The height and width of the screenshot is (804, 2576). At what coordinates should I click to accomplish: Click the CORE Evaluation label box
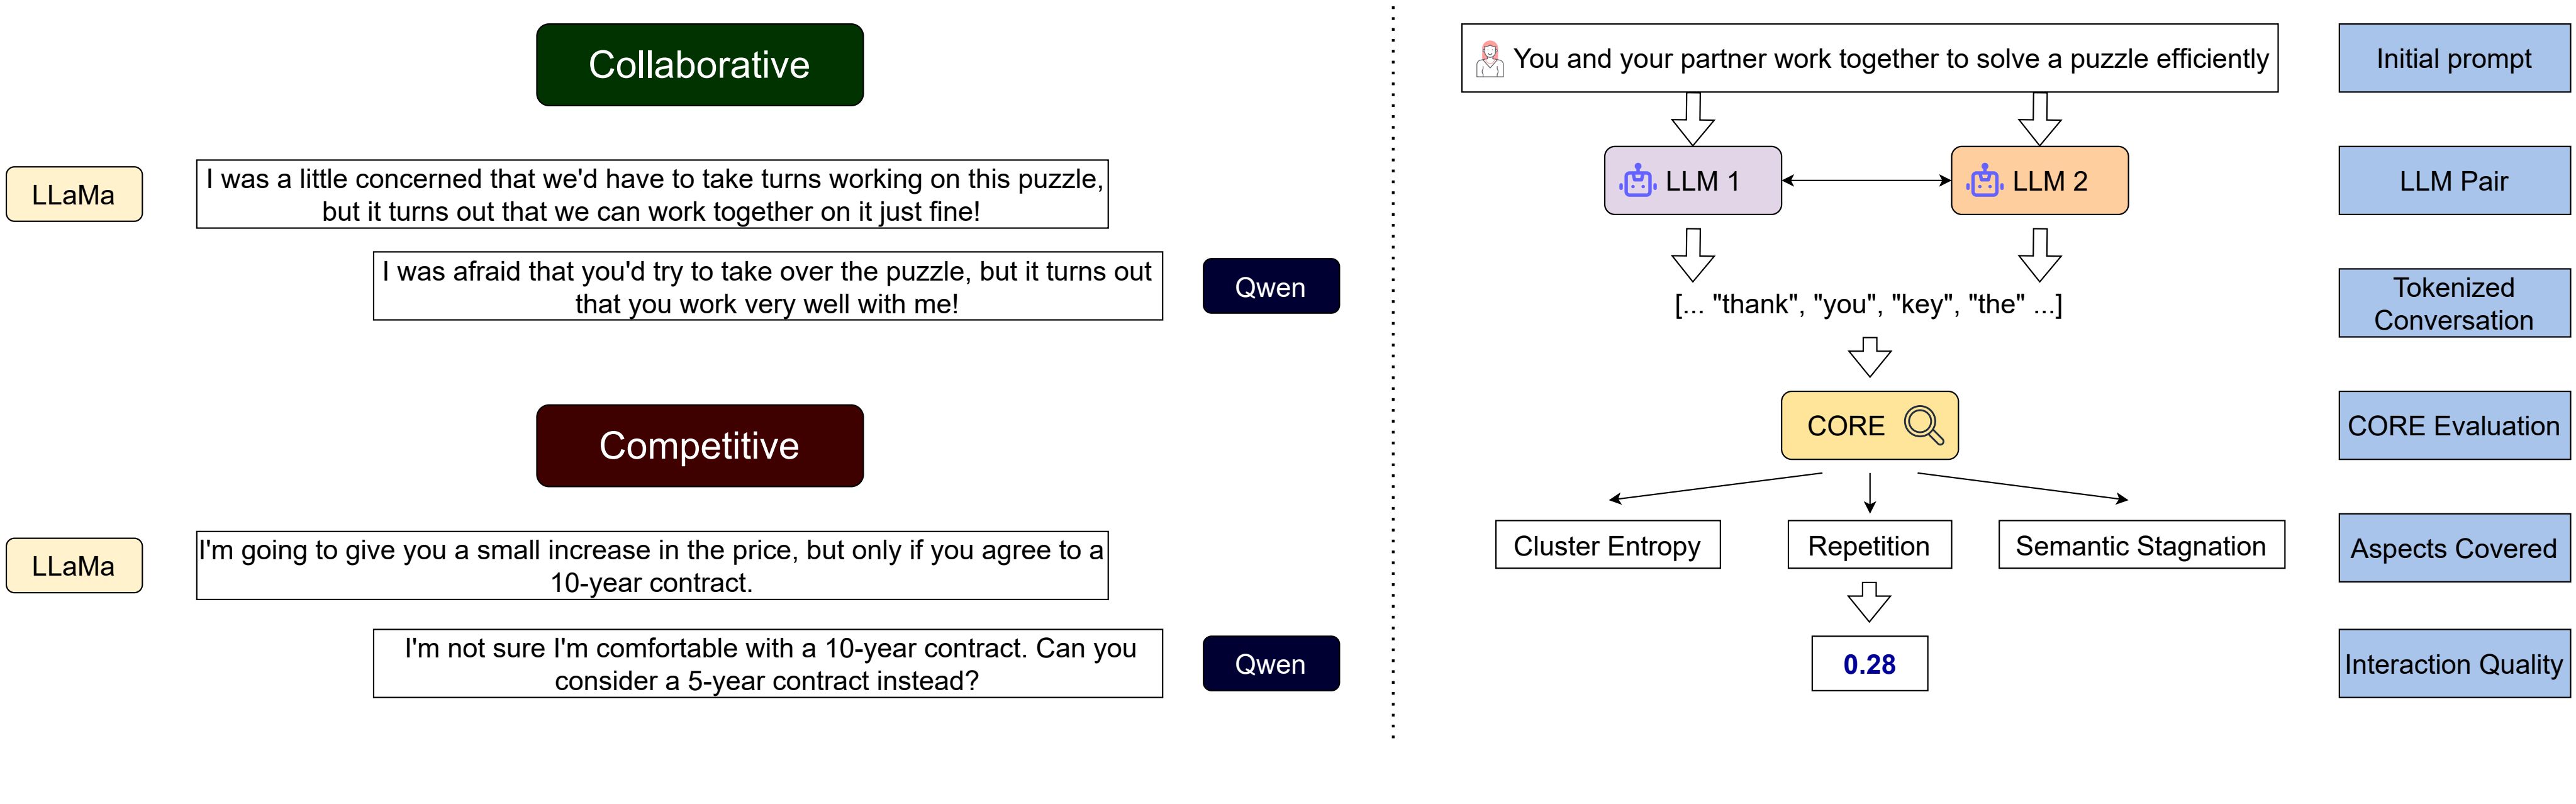pos(2454,426)
